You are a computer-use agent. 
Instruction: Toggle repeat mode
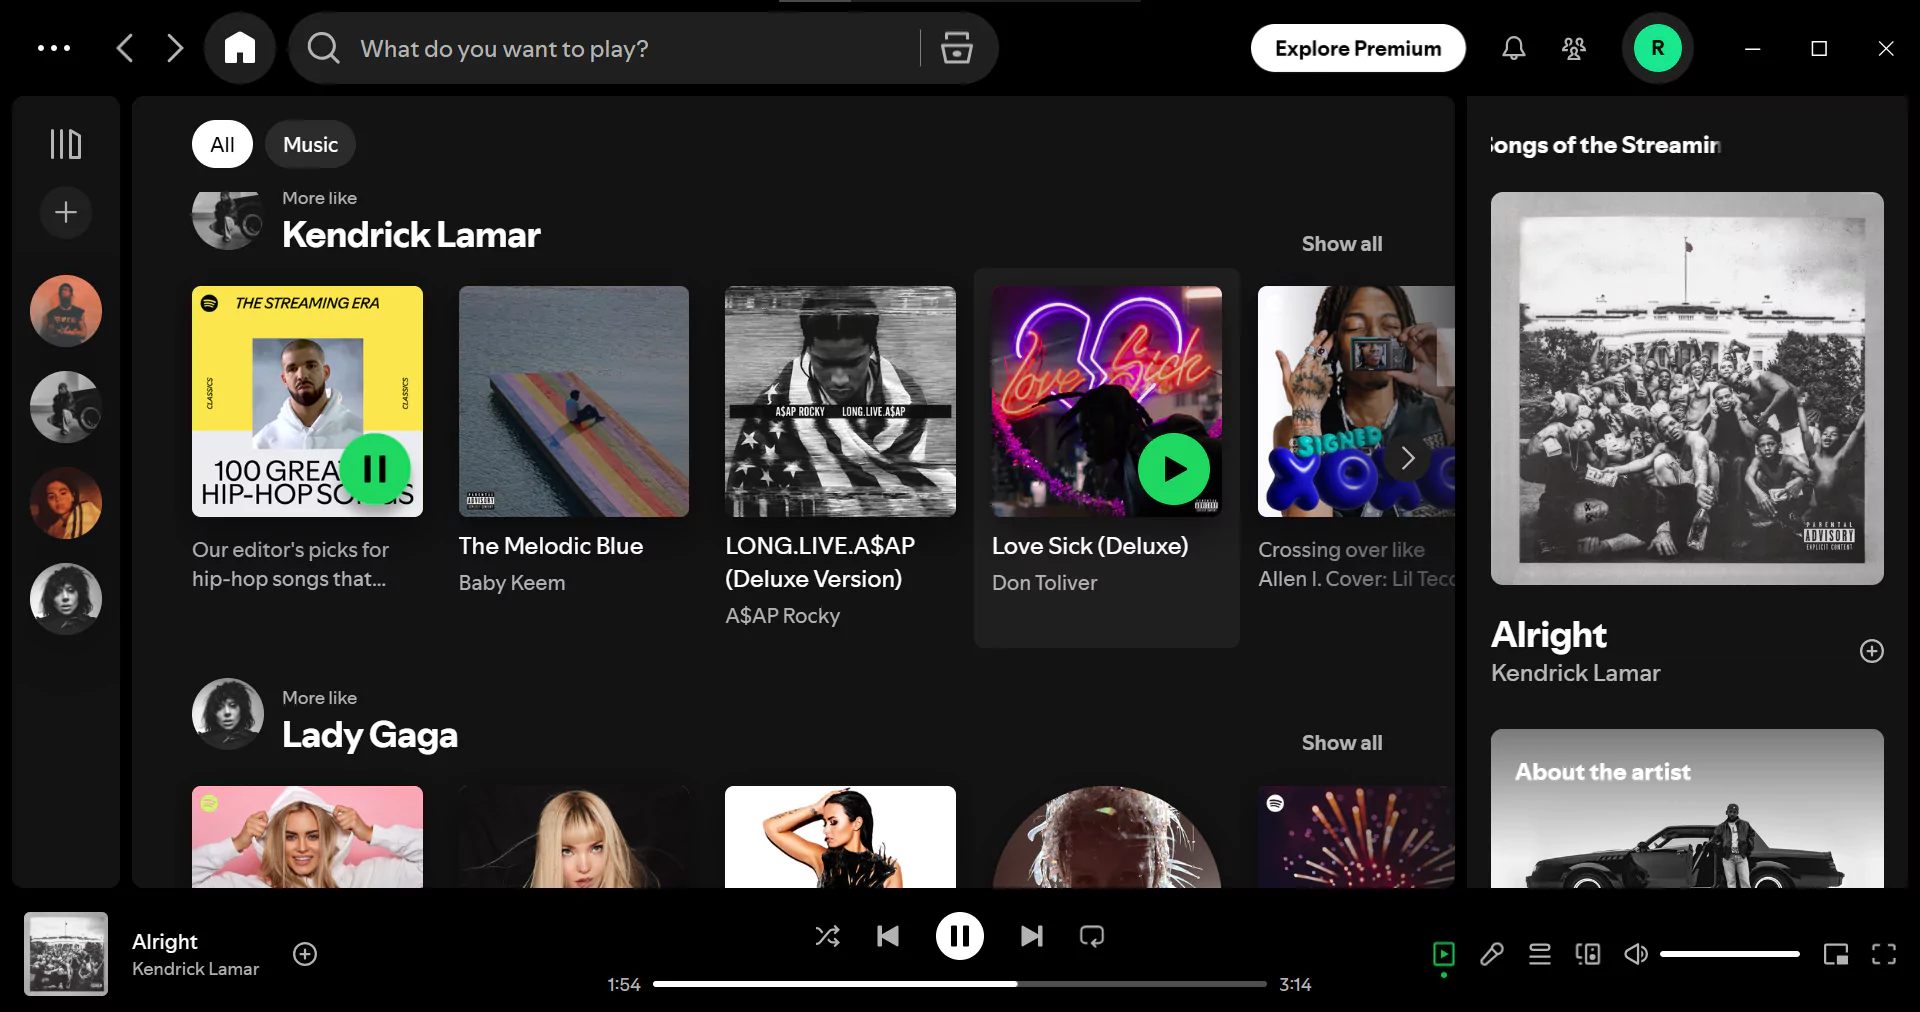coord(1092,936)
